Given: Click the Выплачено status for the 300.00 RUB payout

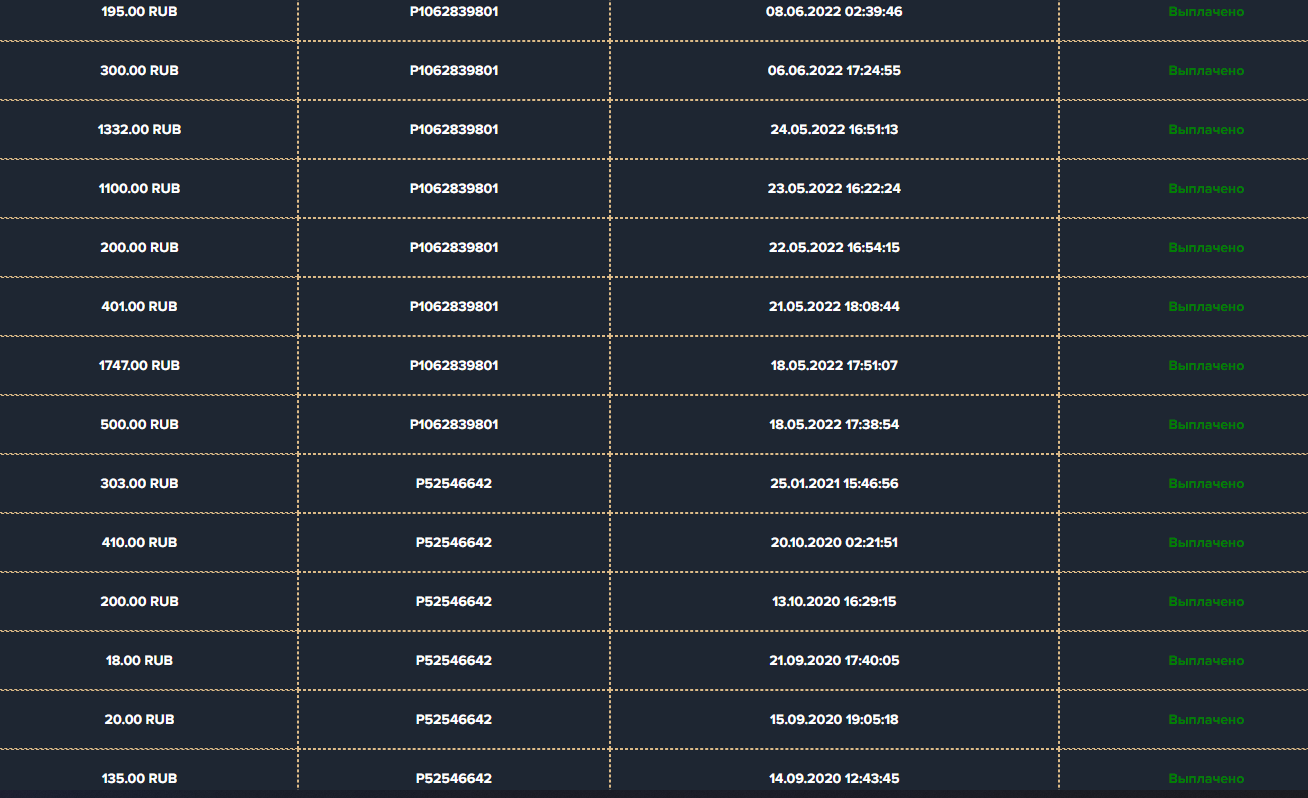Looking at the screenshot, I should 1206,71.
